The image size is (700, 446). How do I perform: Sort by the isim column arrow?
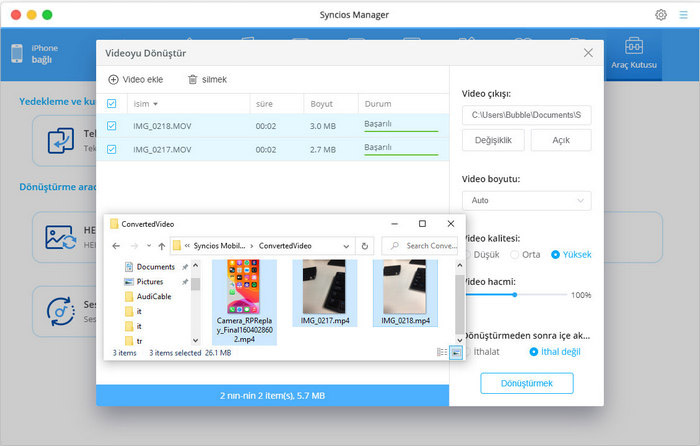pyautogui.click(x=155, y=104)
